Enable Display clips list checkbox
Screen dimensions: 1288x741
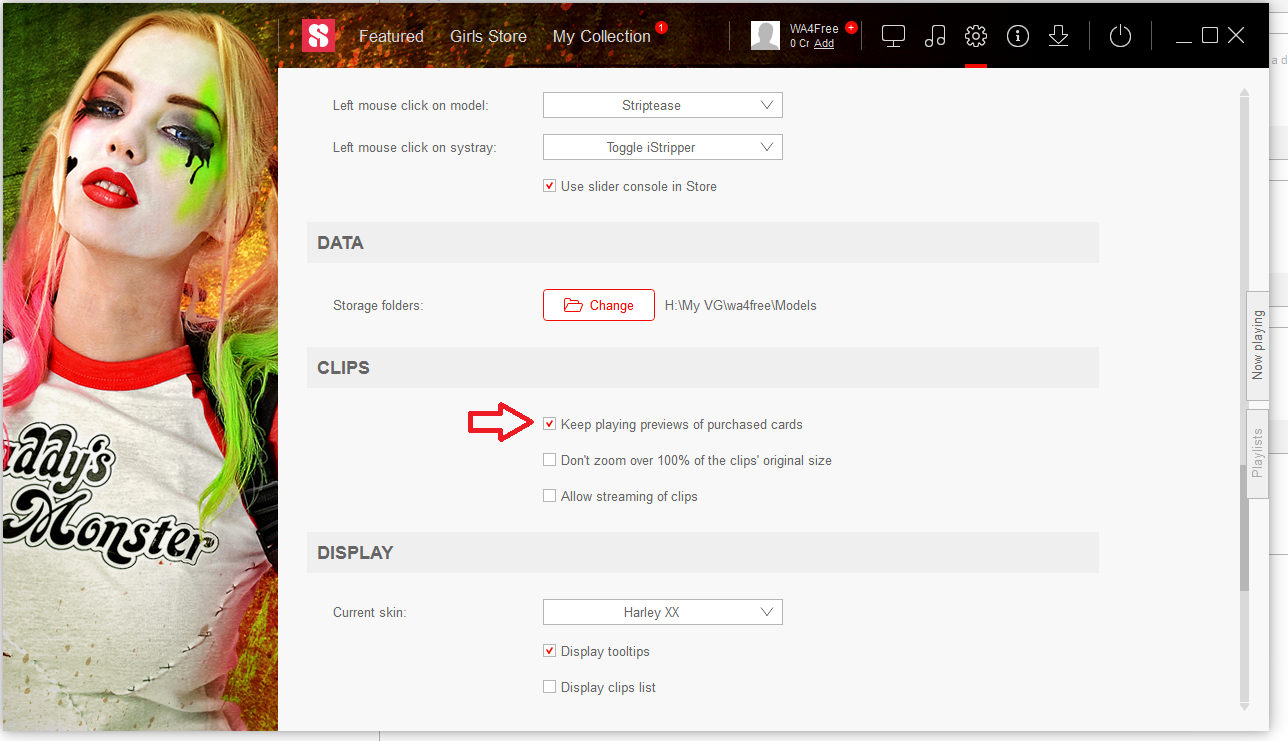(x=549, y=687)
